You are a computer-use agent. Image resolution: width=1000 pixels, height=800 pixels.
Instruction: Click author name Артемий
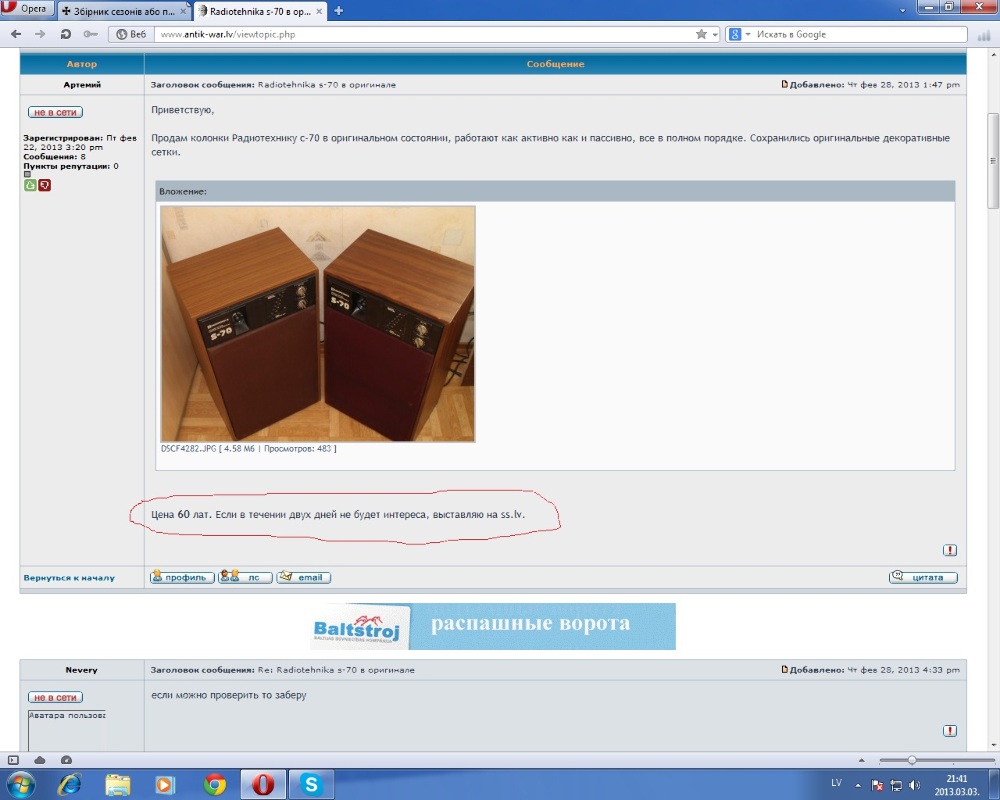pos(82,85)
